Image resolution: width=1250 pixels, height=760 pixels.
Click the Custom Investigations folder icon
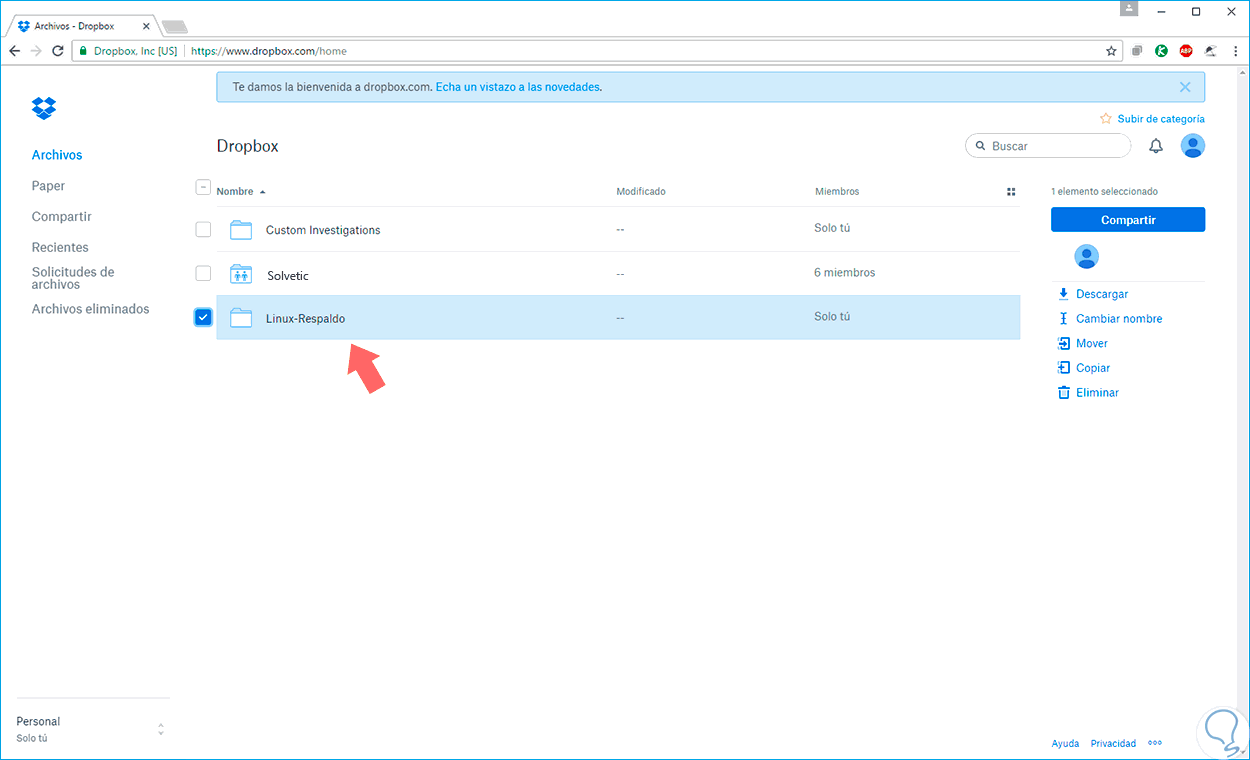[241, 230]
